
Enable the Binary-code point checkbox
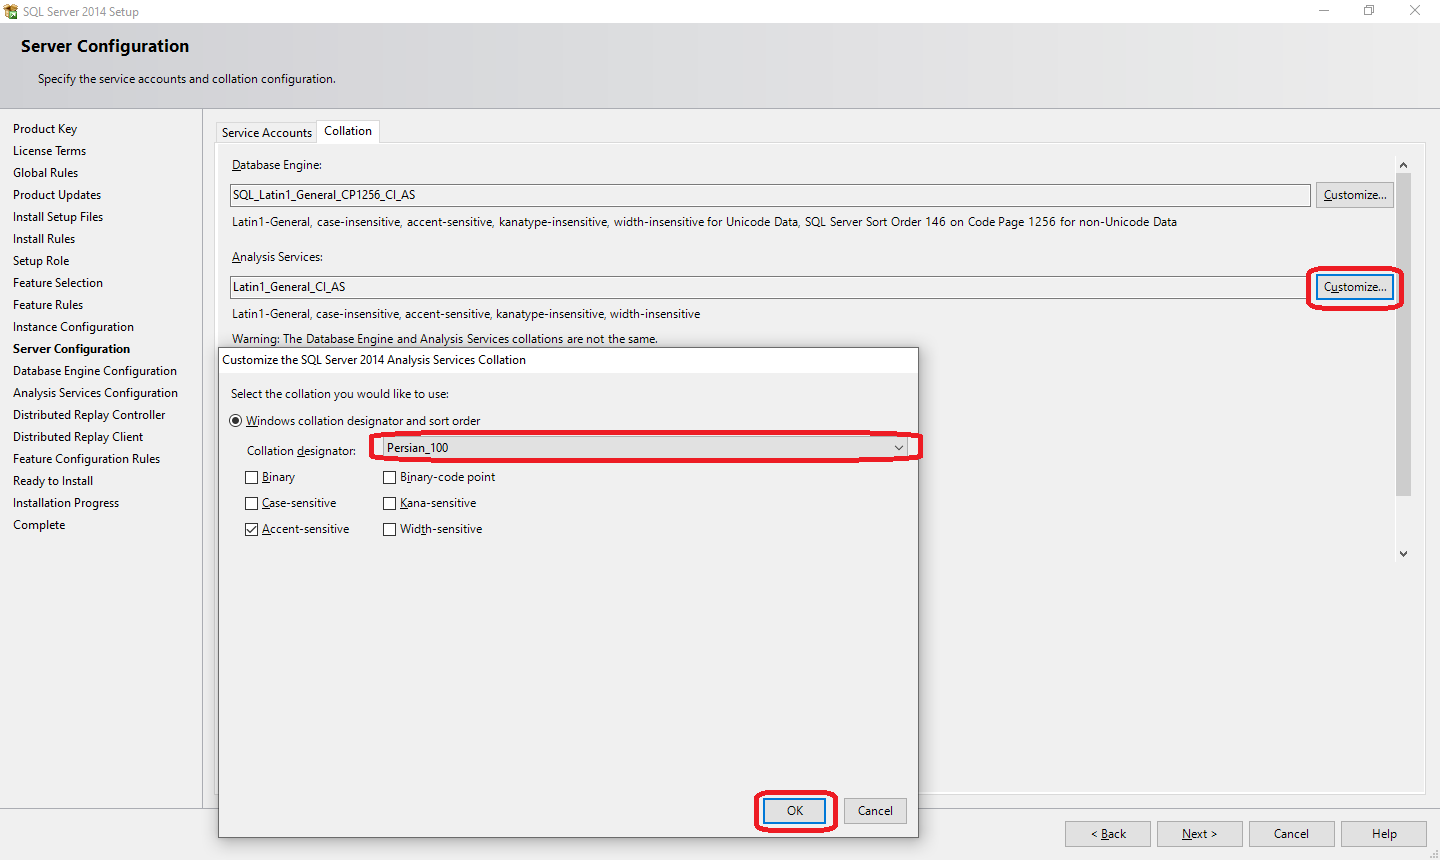[x=390, y=477]
